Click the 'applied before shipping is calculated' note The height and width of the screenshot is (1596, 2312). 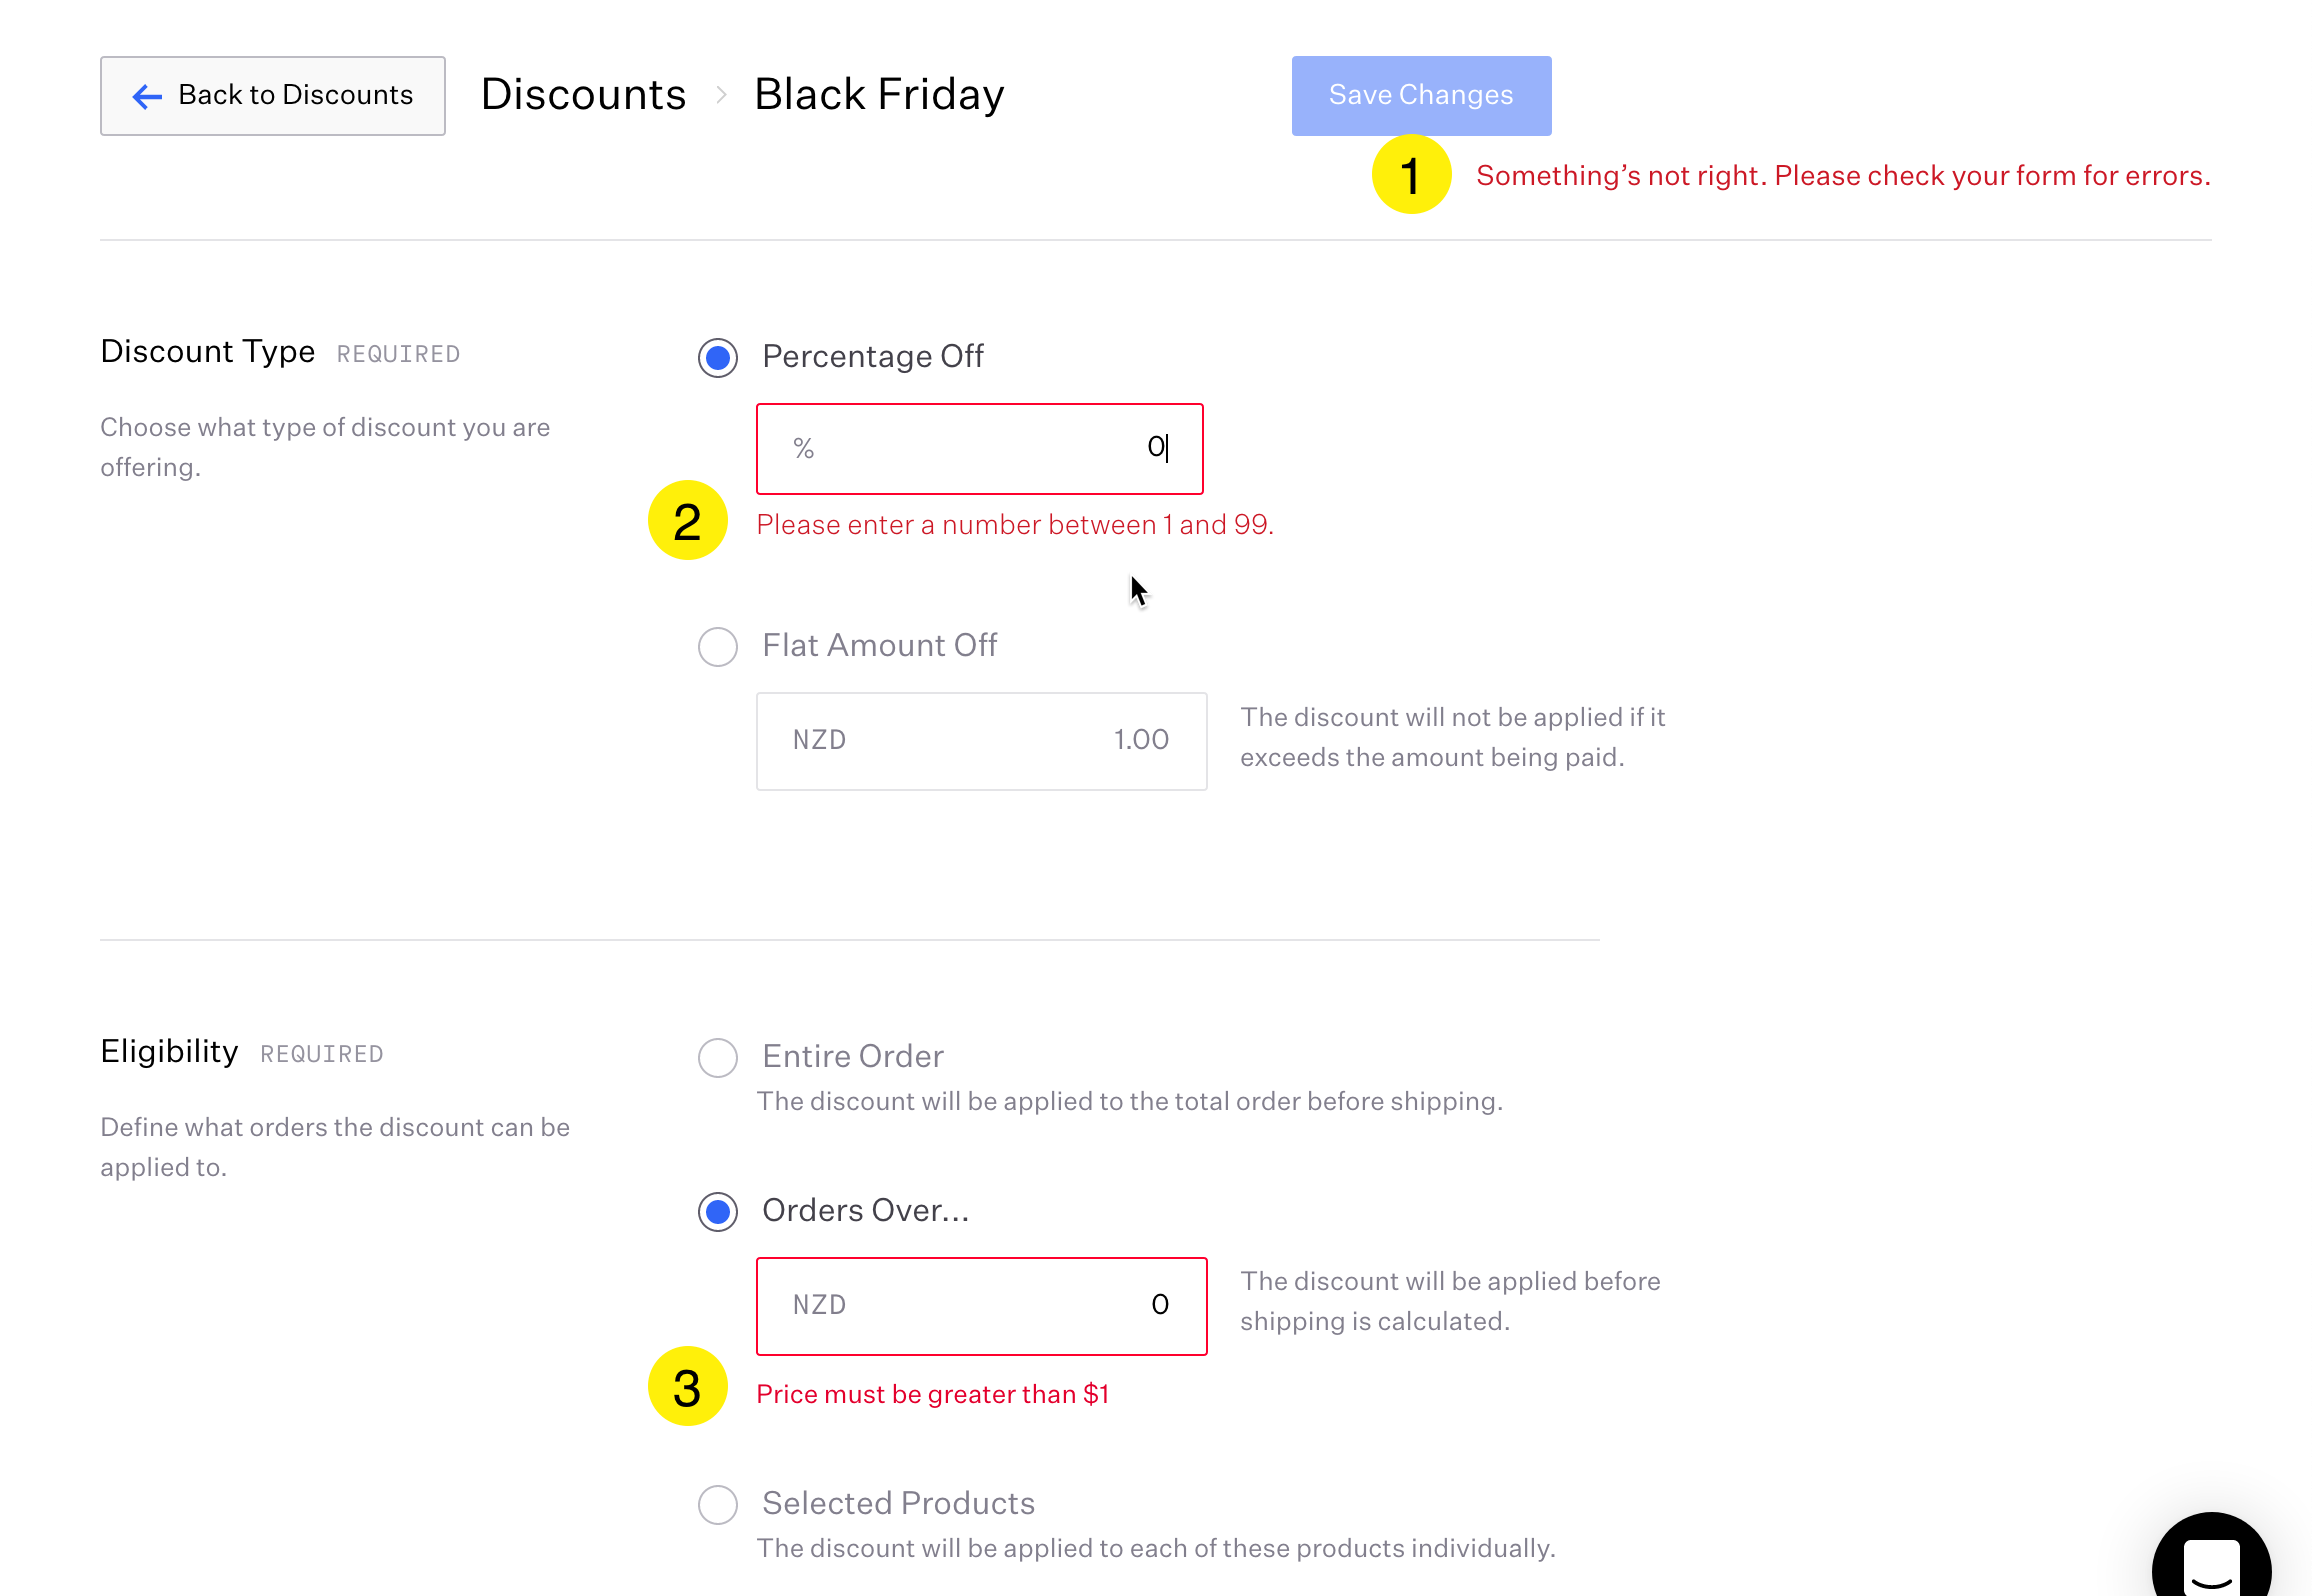pyautogui.click(x=1450, y=1301)
